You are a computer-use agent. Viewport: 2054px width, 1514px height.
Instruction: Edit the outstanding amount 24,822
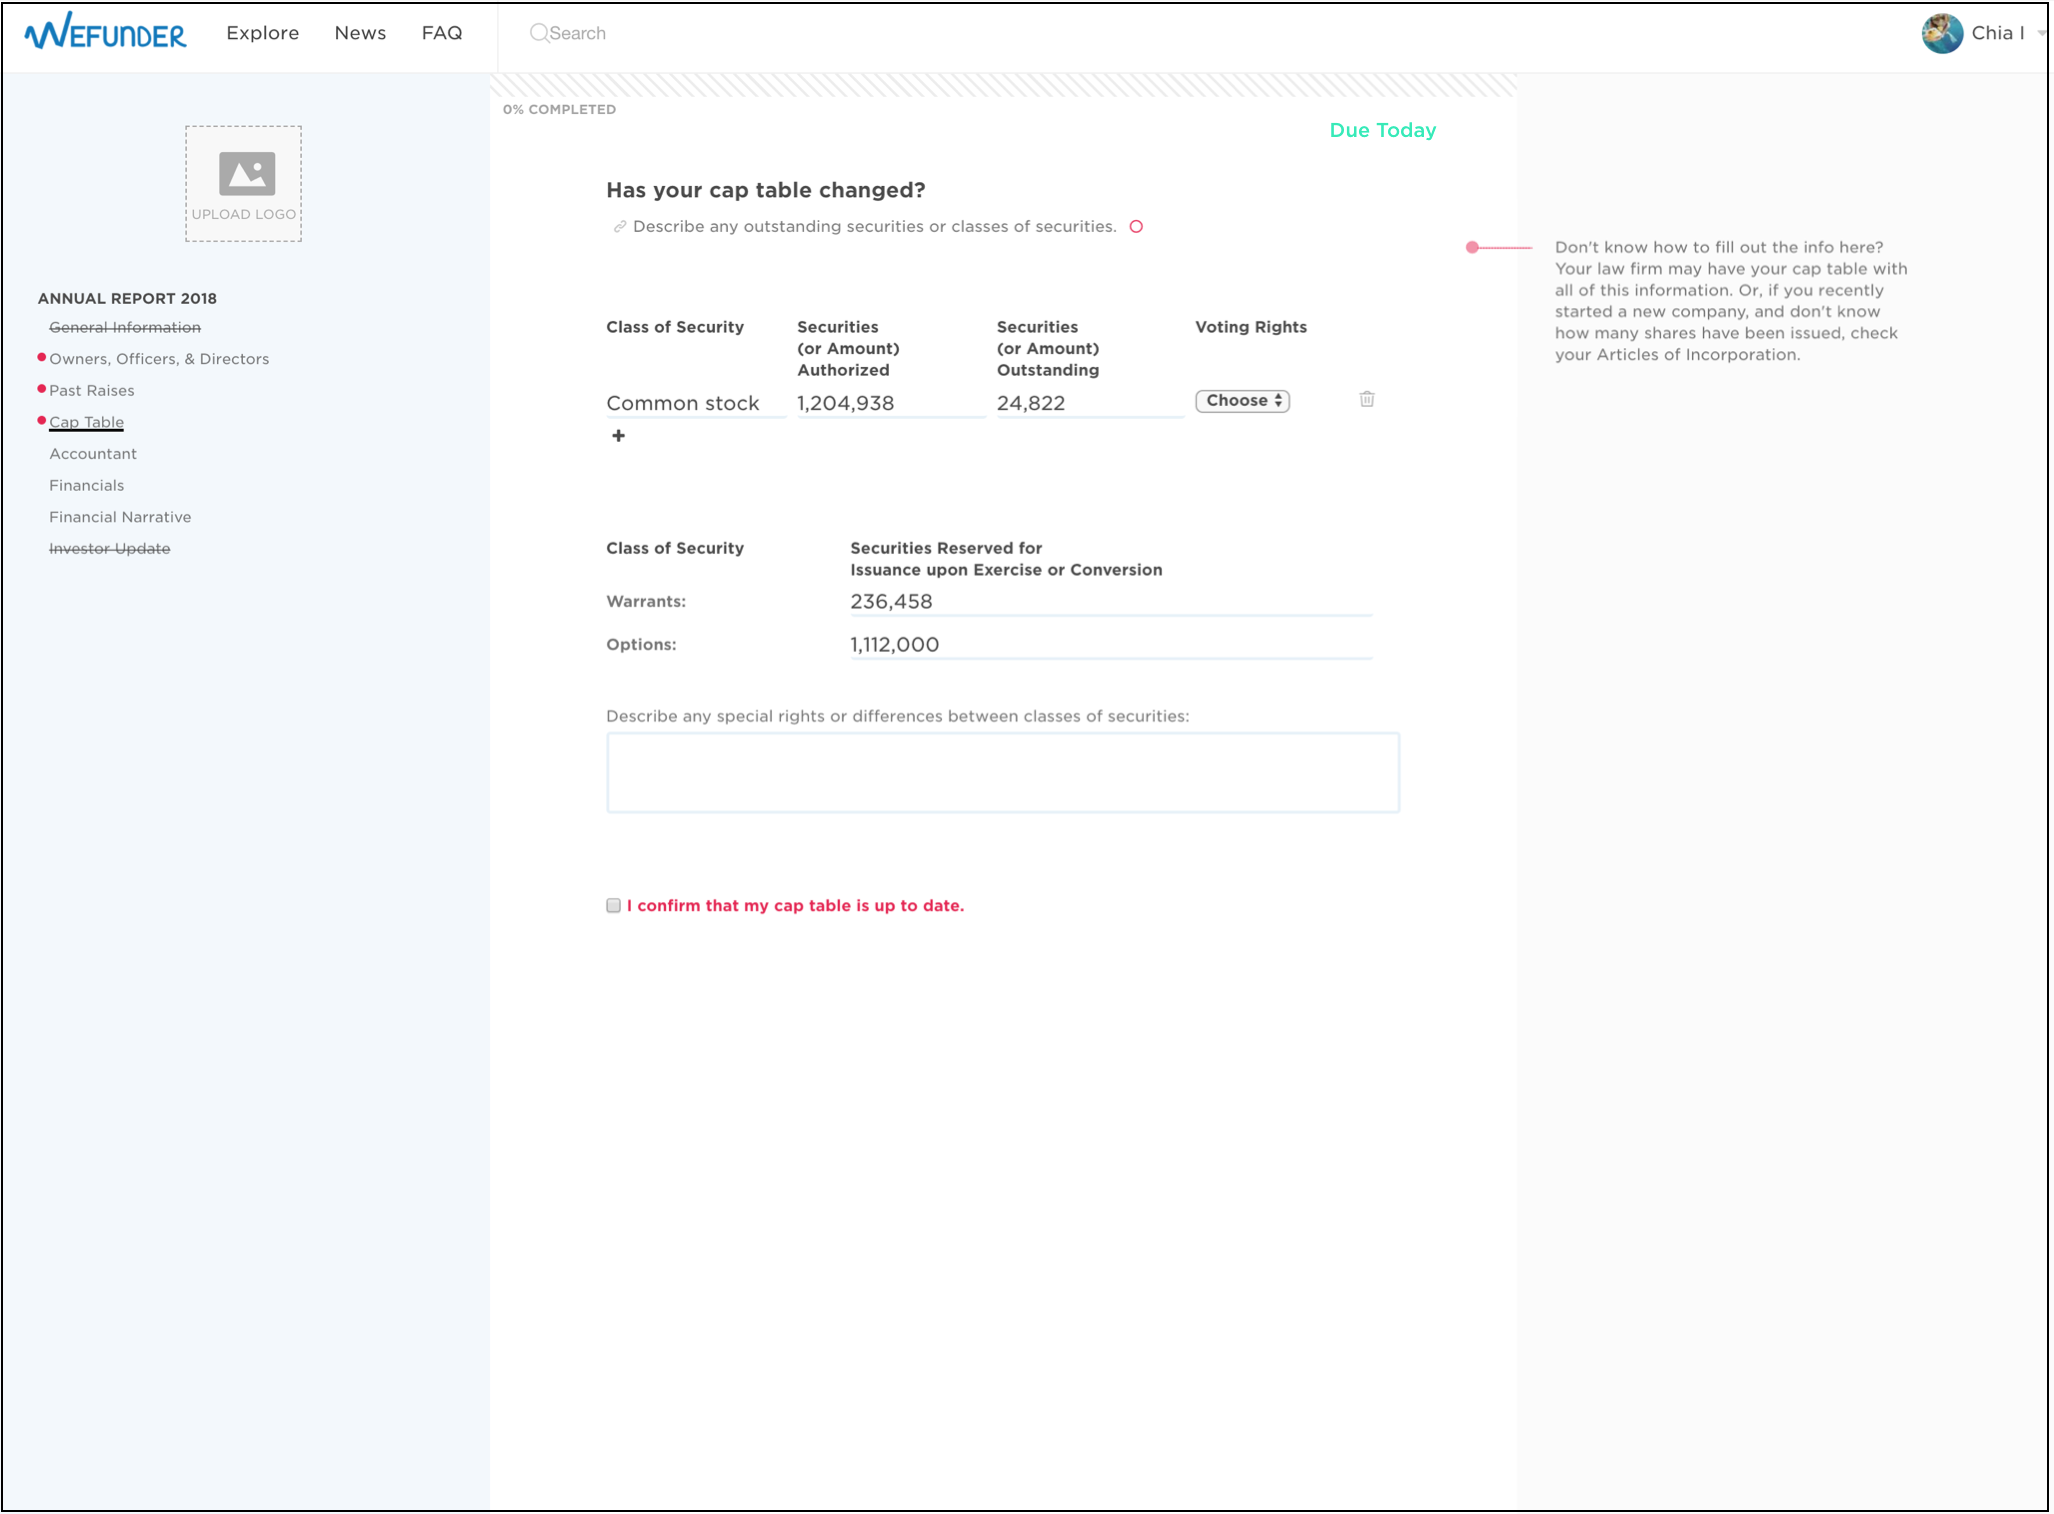[x=1090, y=403]
